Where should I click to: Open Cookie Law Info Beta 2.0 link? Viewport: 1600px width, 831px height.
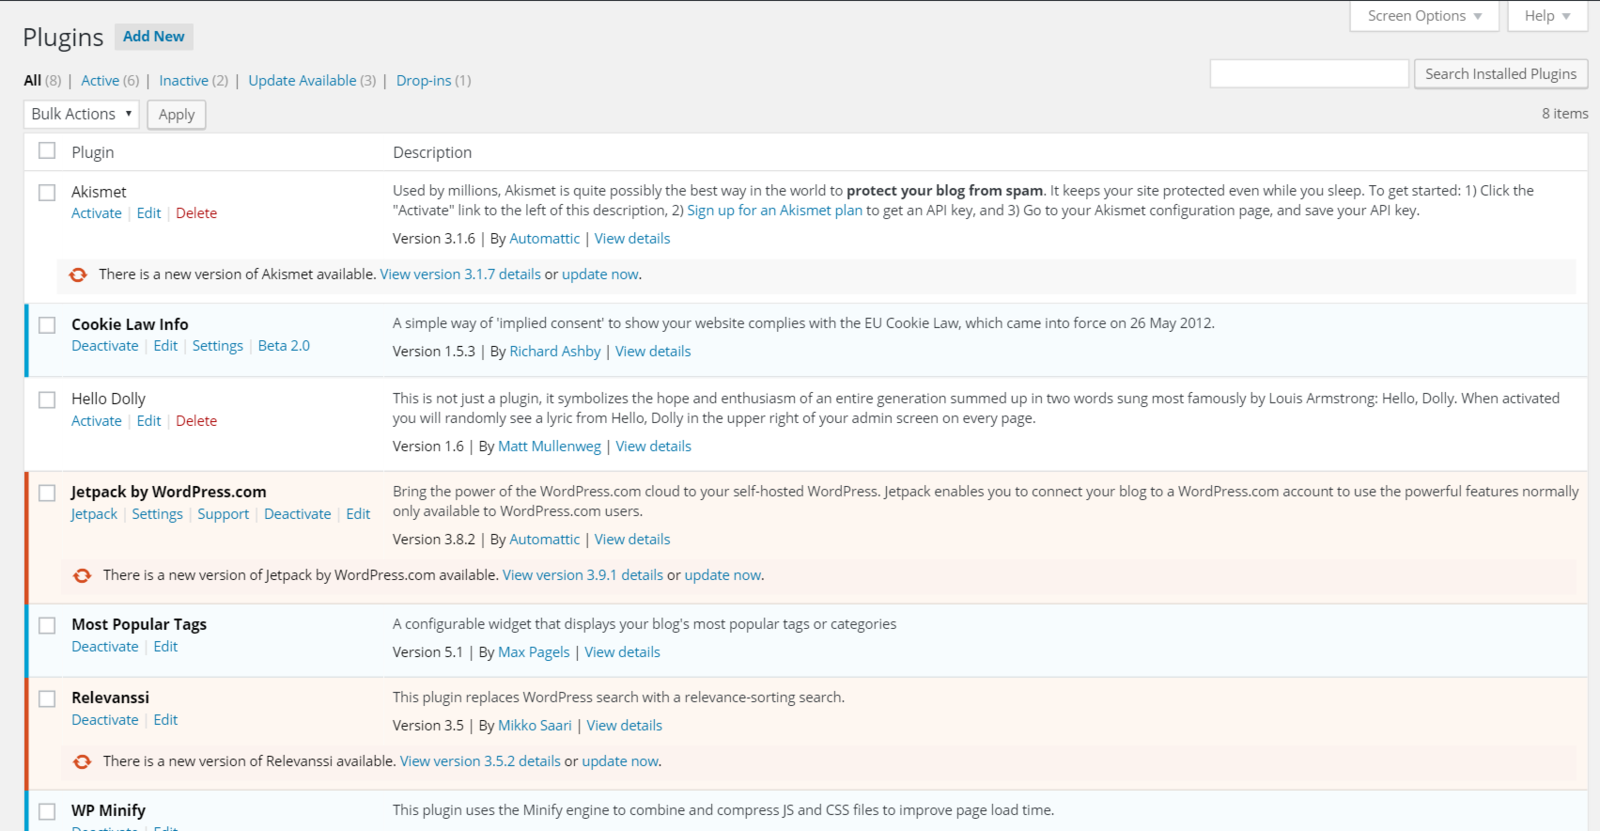pos(284,346)
